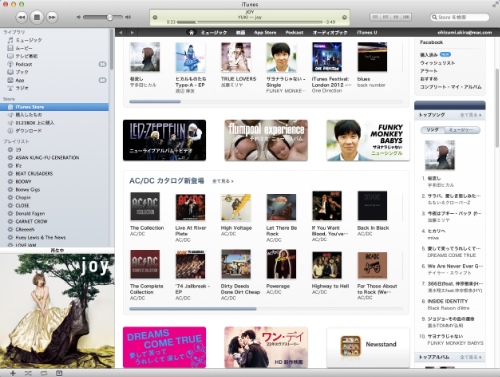Screen dimensions: 500x377
Task: Go back with the left arrow
Action: tap(121, 32)
